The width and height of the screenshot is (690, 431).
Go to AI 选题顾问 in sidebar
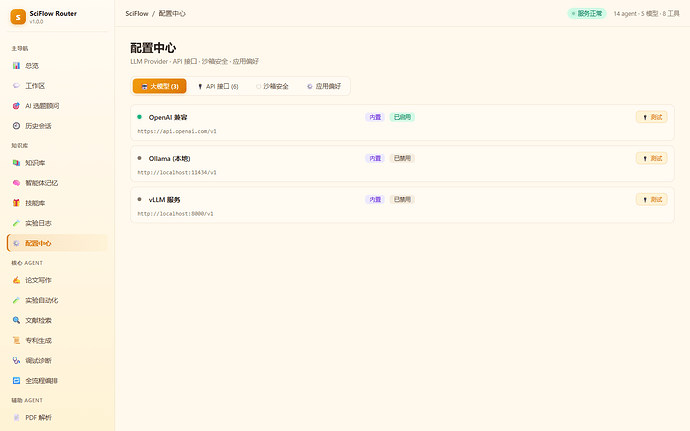[x=57, y=106]
